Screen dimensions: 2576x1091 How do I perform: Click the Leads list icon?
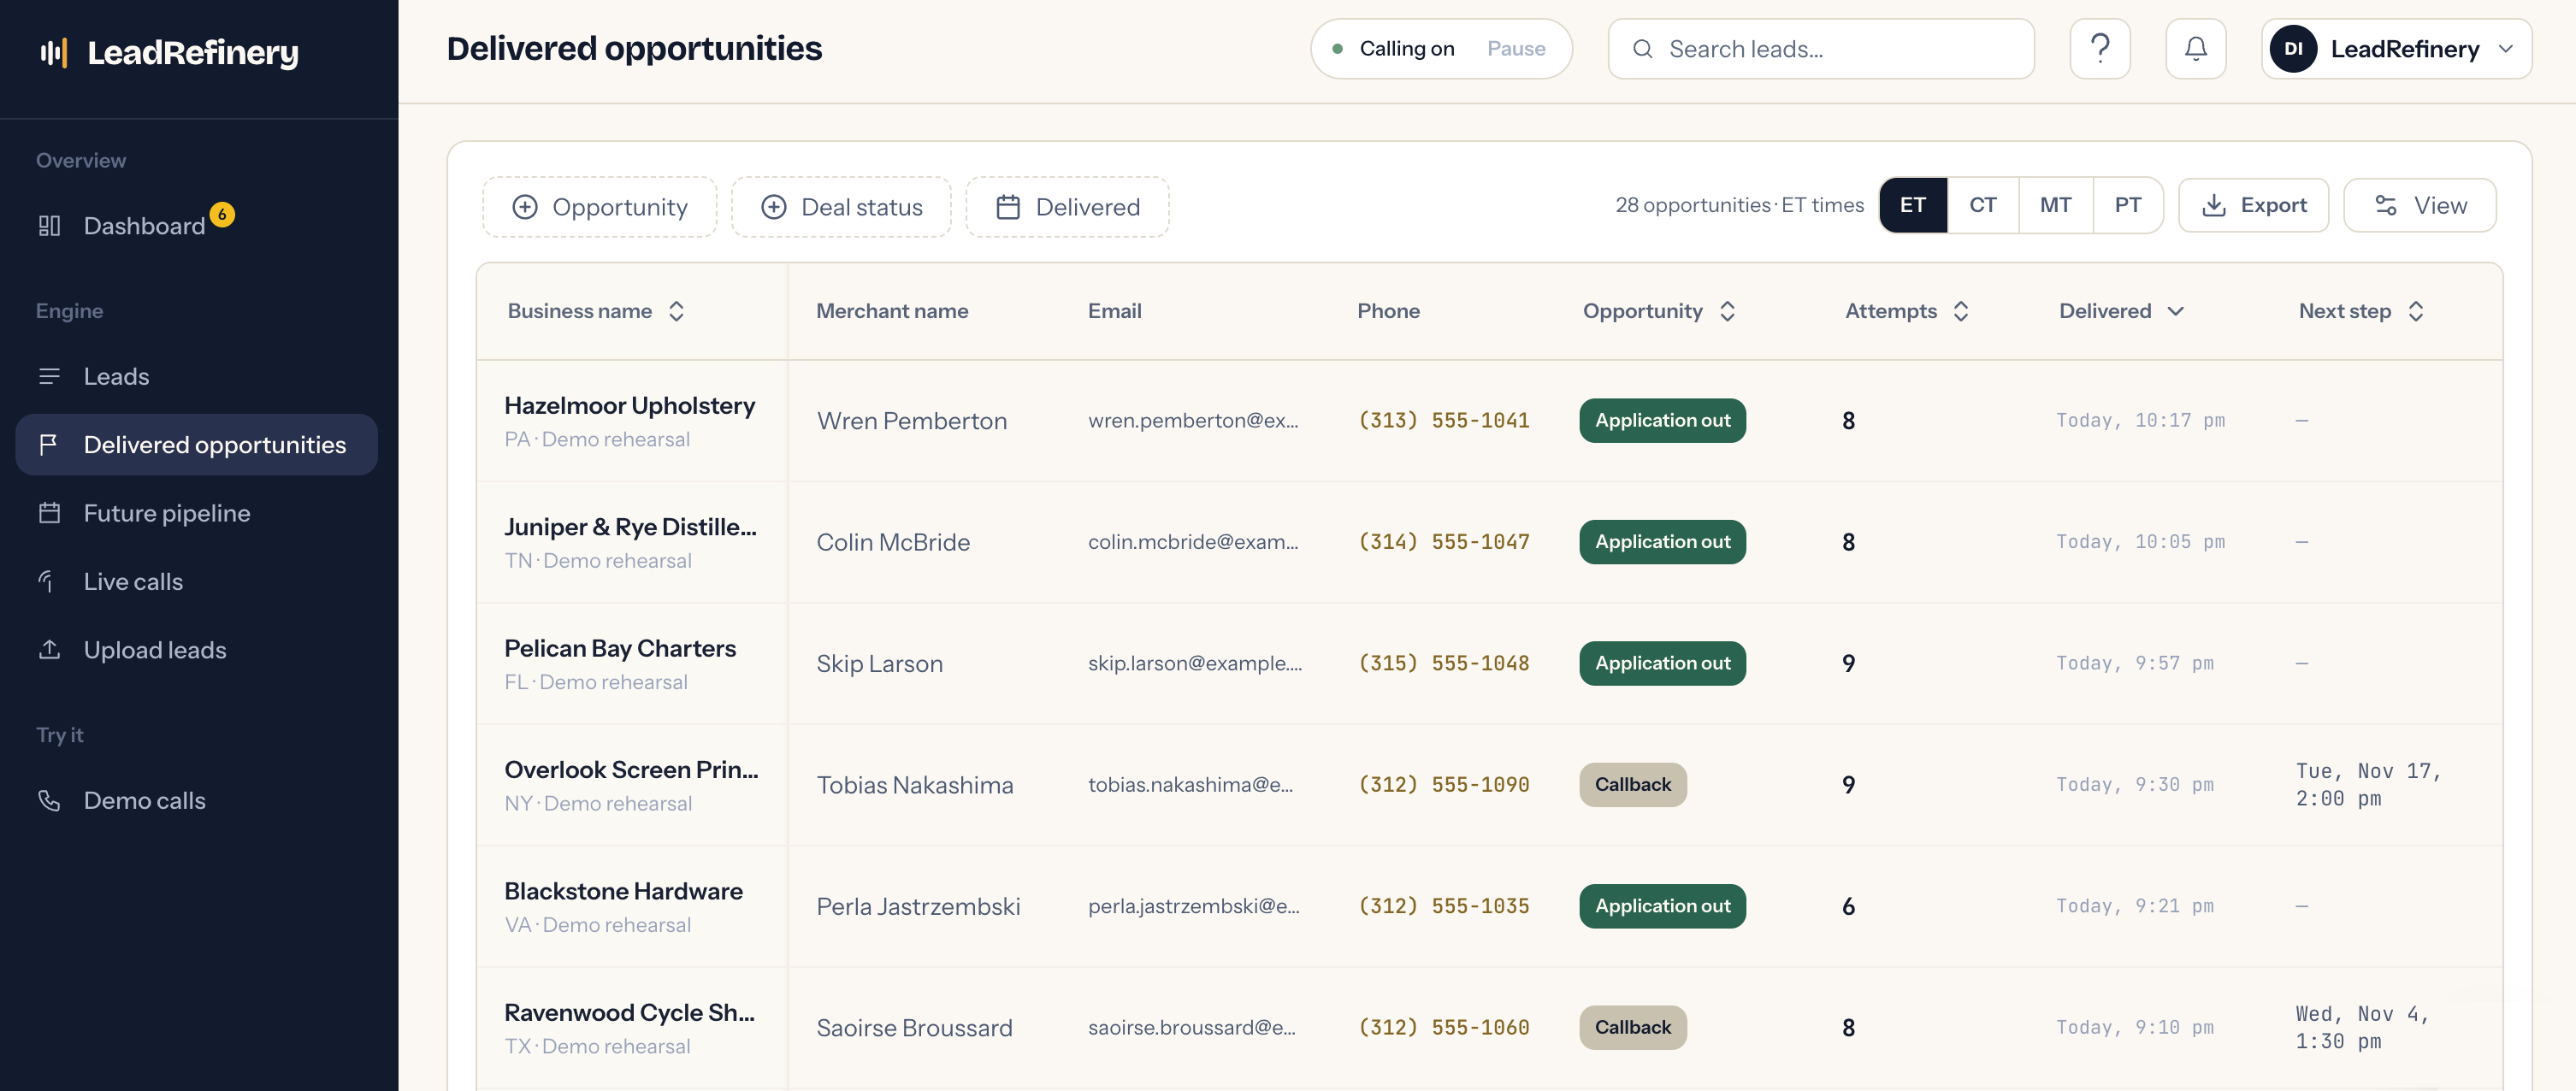[49, 376]
